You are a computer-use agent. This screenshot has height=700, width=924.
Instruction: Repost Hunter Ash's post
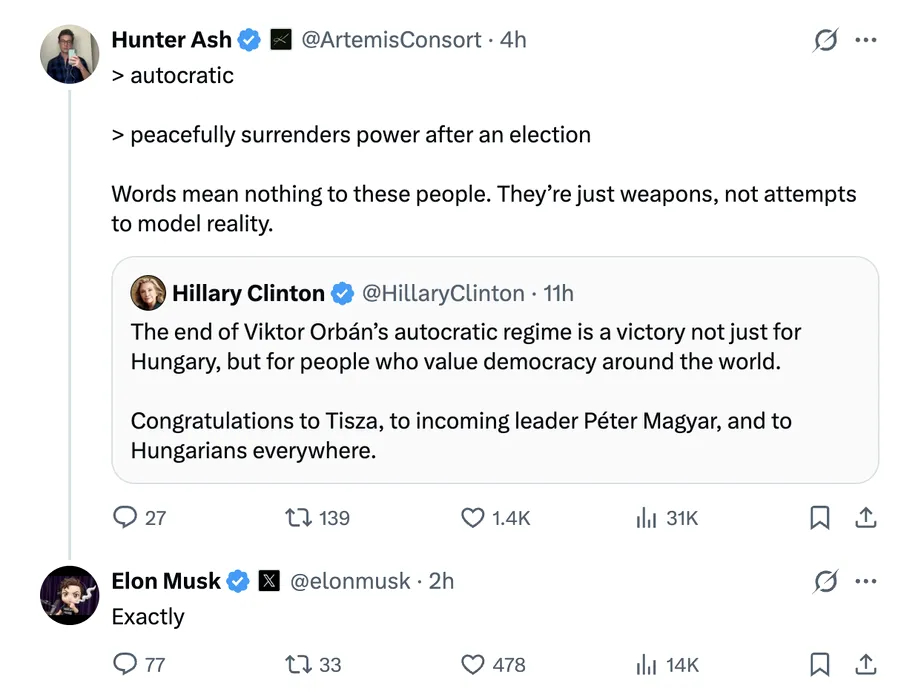[298, 517]
